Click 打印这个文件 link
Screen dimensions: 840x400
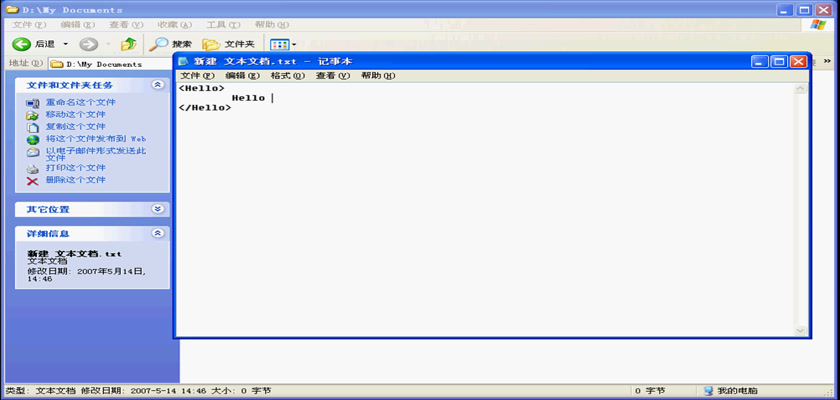coord(76,168)
